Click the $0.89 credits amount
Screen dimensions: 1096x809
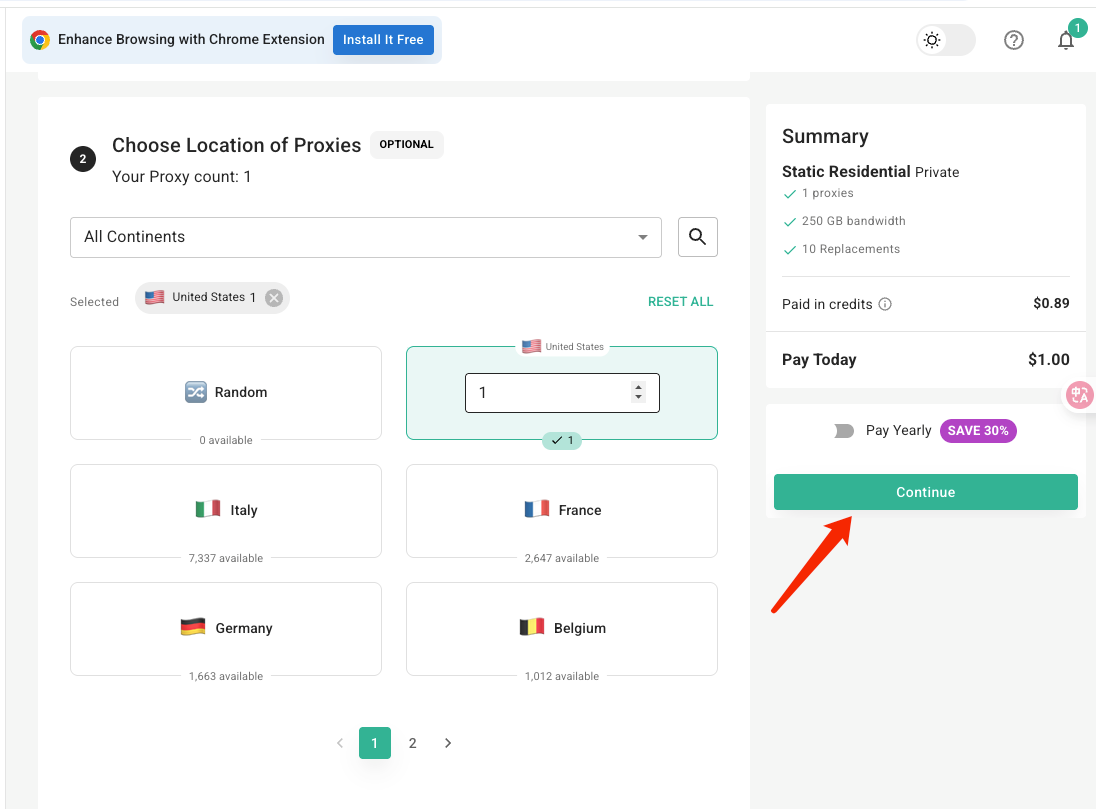[1051, 303]
